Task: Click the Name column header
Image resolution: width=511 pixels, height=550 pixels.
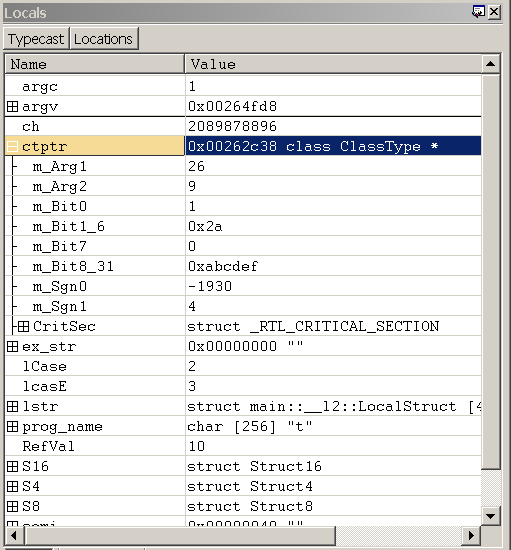Action: point(94,64)
